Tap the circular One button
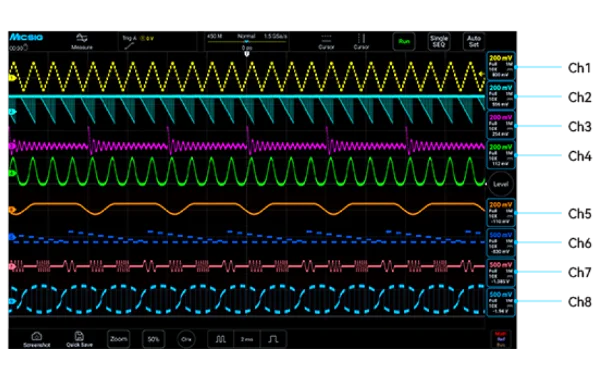Image resolution: width=600 pixels, height=380 pixels. (x=186, y=339)
